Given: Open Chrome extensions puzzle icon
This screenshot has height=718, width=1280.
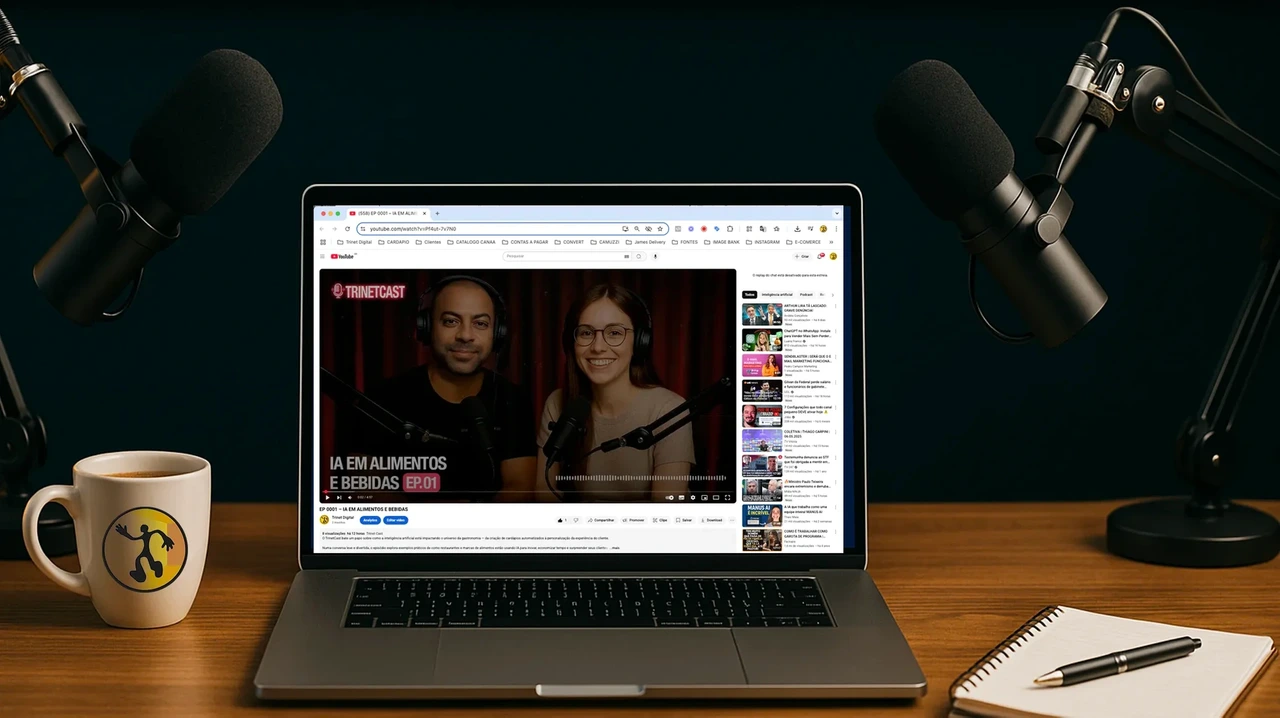Looking at the screenshot, I should [730, 229].
